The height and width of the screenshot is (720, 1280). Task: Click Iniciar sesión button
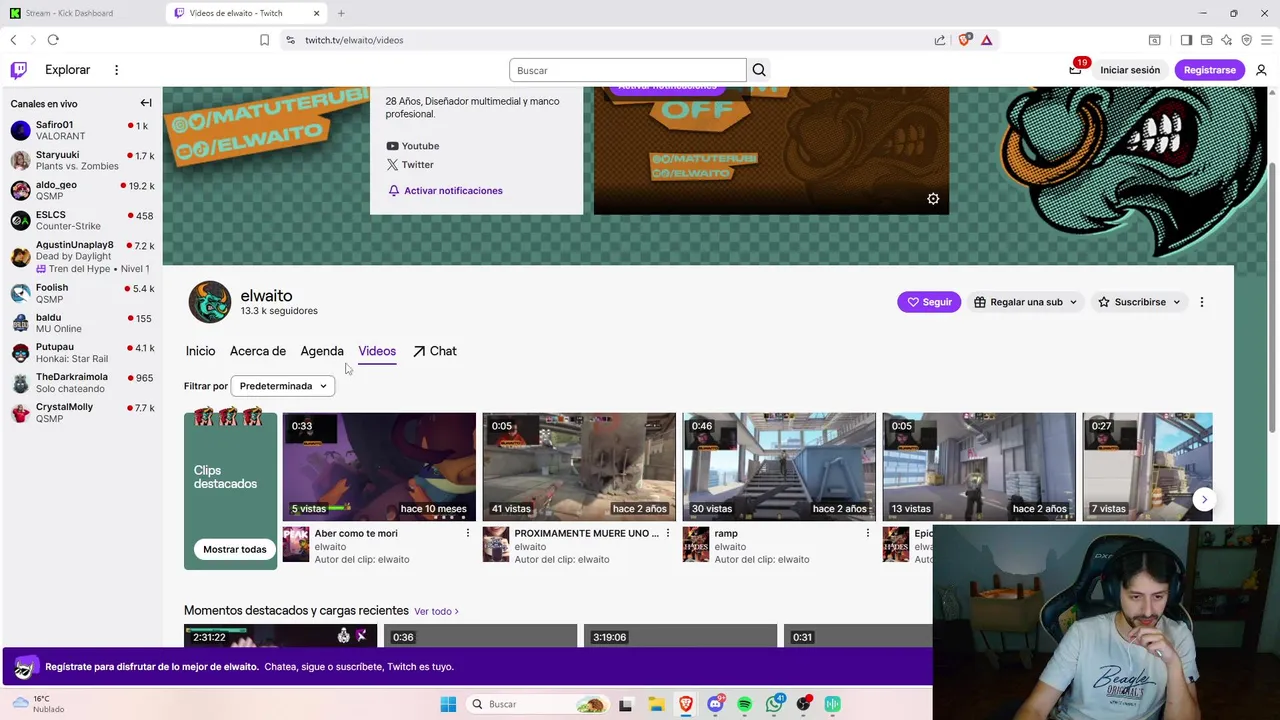pyautogui.click(x=1130, y=70)
